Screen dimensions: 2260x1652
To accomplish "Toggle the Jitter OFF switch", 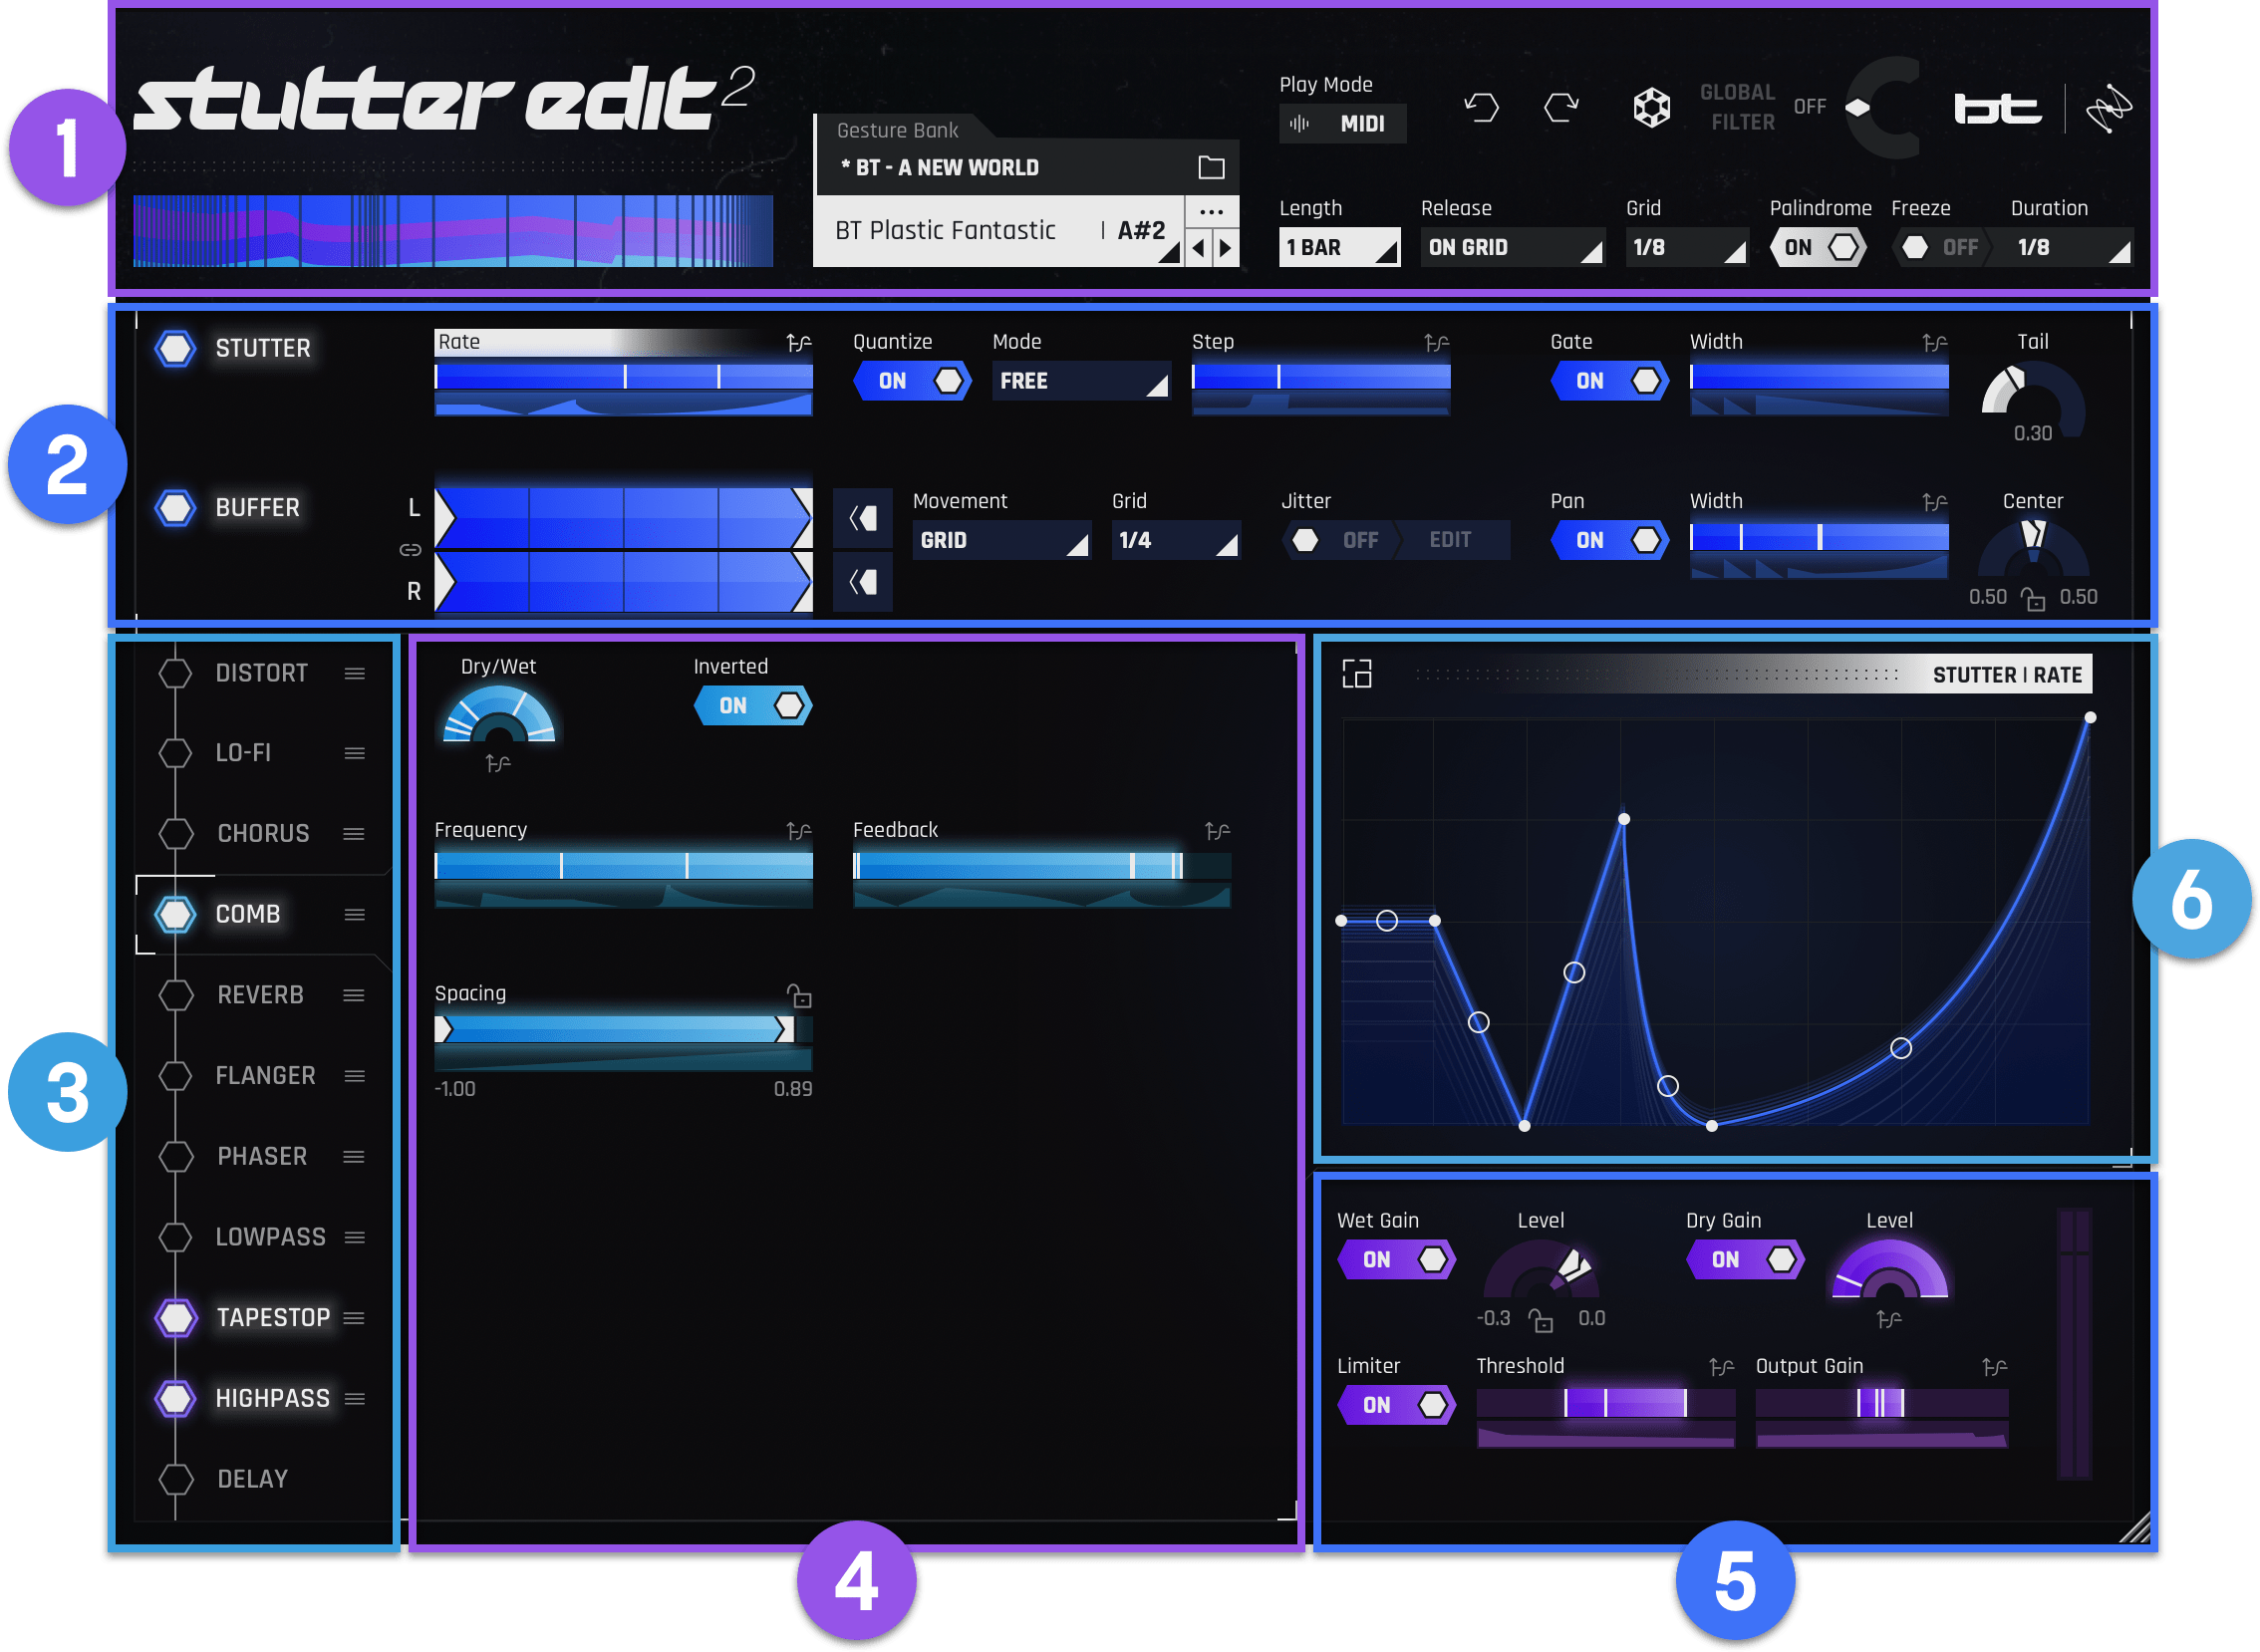I will 1340,540.
